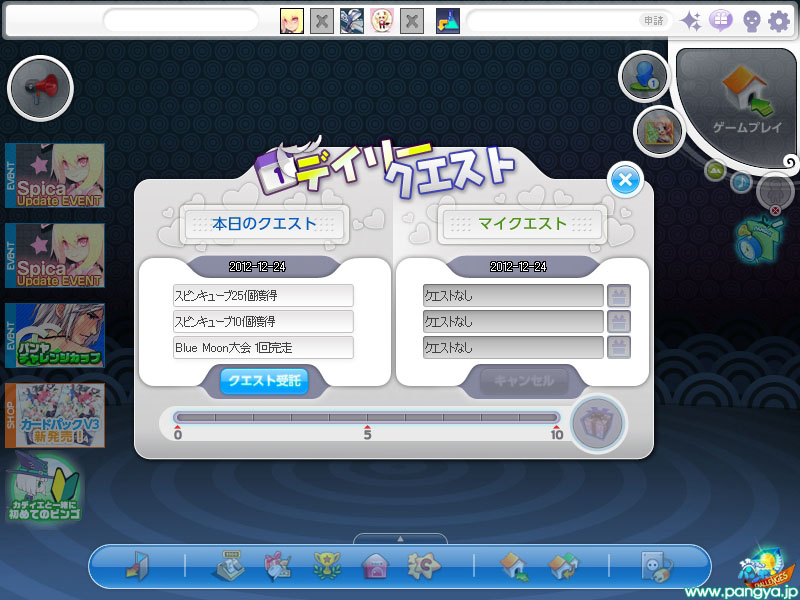
Task: Select the third クエストなし slot
Action: (513, 347)
